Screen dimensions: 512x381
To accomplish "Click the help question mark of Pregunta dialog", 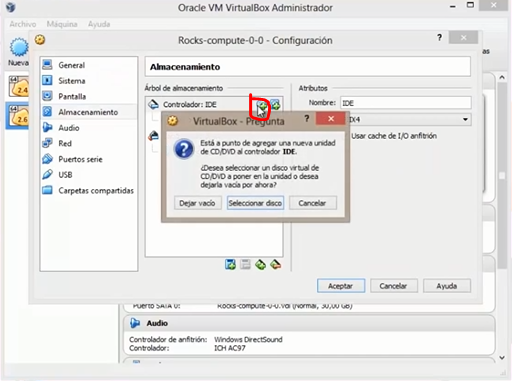I will (x=307, y=118).
